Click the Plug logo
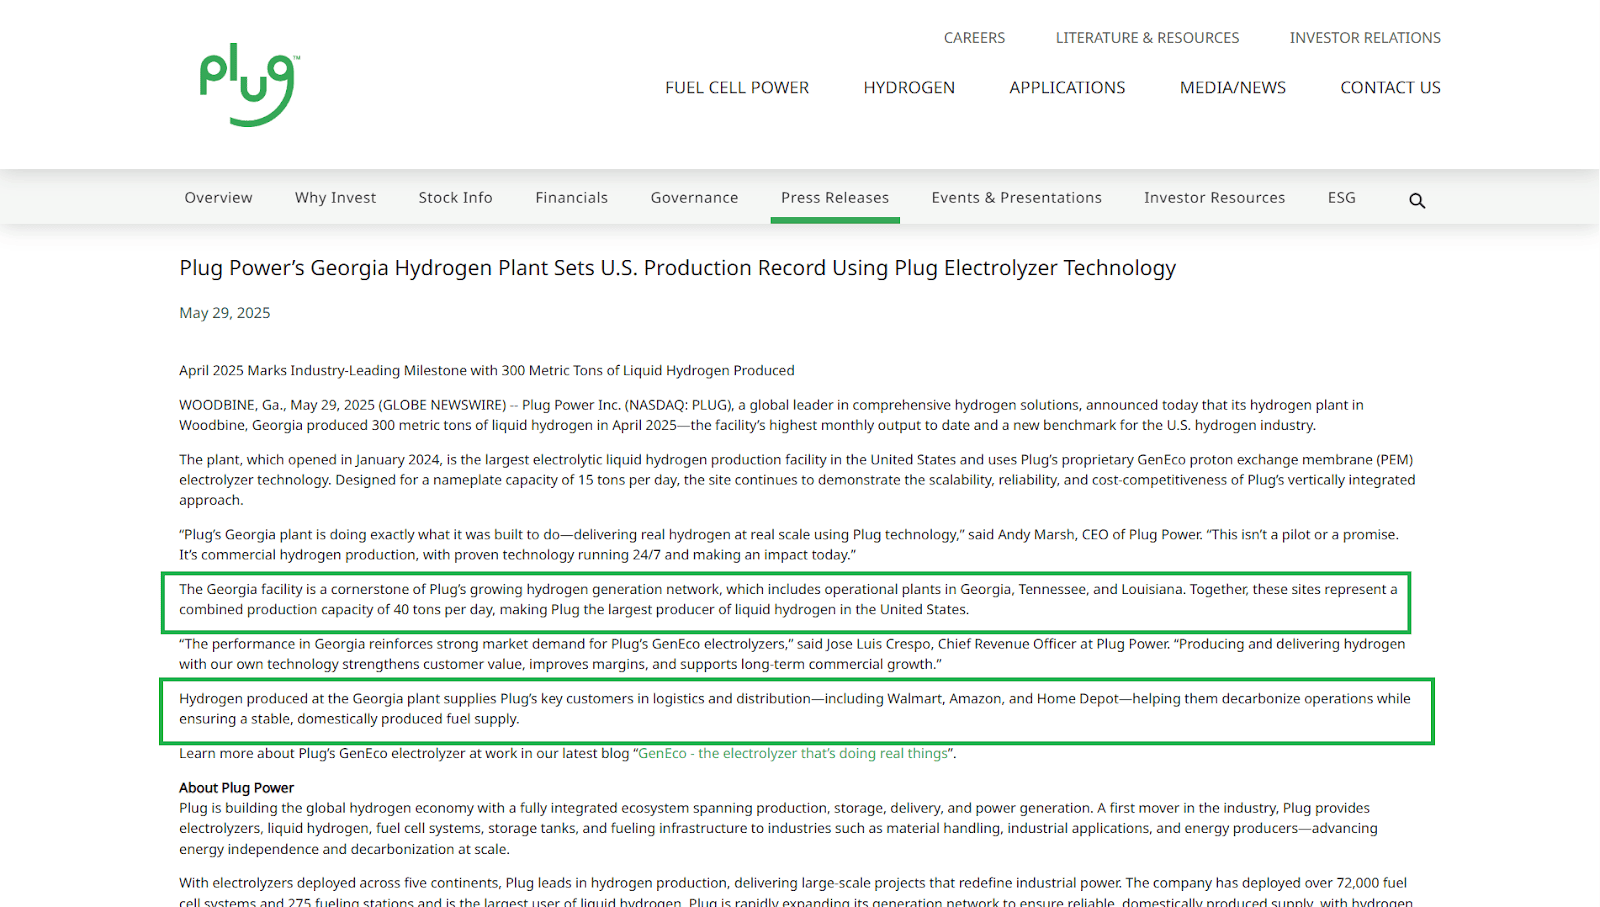This screenshot has height=907, width=1600. [x=250, y=85]
